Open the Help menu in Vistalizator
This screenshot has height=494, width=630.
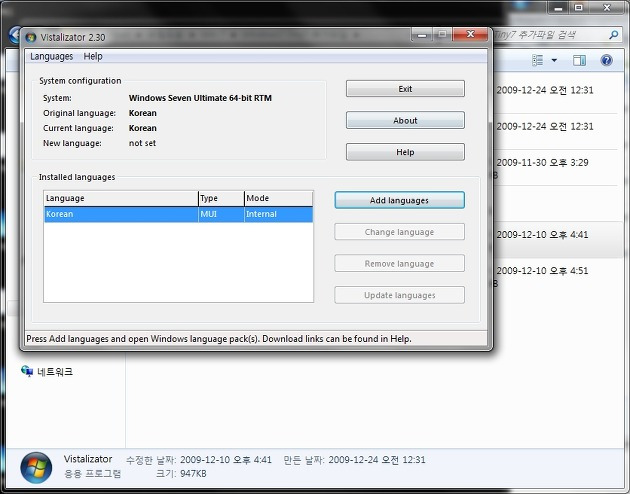(x=93, y=56)
